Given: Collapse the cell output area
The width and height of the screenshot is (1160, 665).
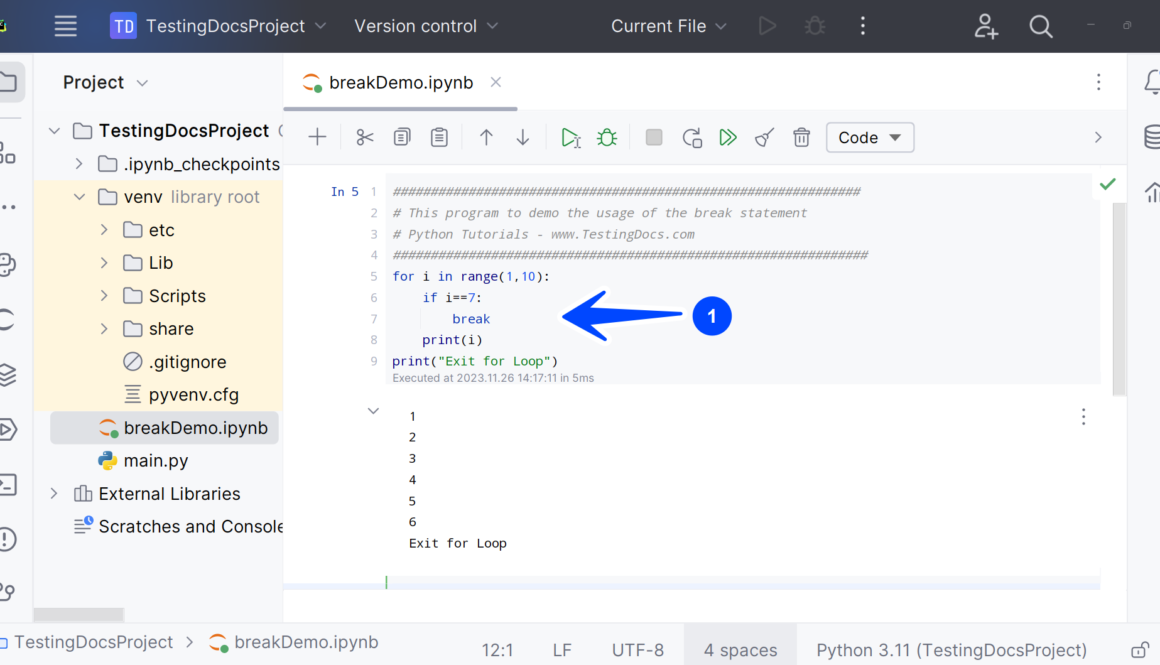Looking at the screenshot, I should click(x=373, y=411).
